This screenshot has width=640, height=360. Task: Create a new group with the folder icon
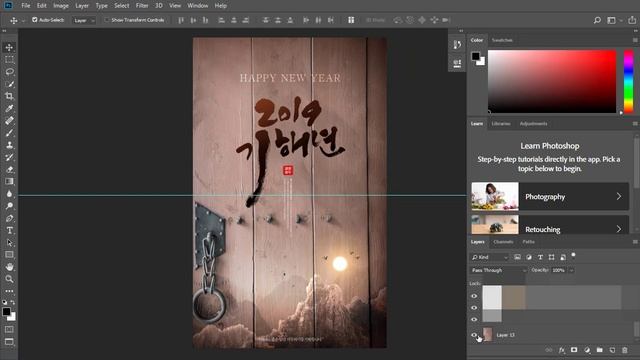599,350
